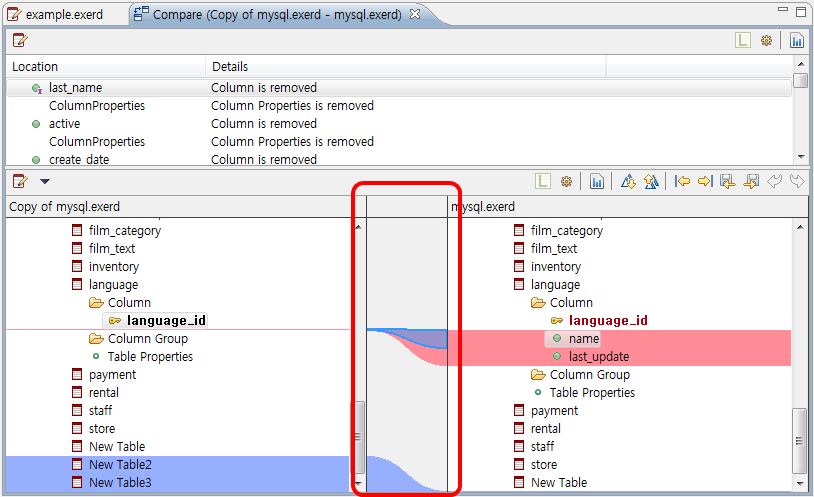Select Table Properties in the Copy of mysql.exerd pane

pyautogui.click(x=150, y=357)
